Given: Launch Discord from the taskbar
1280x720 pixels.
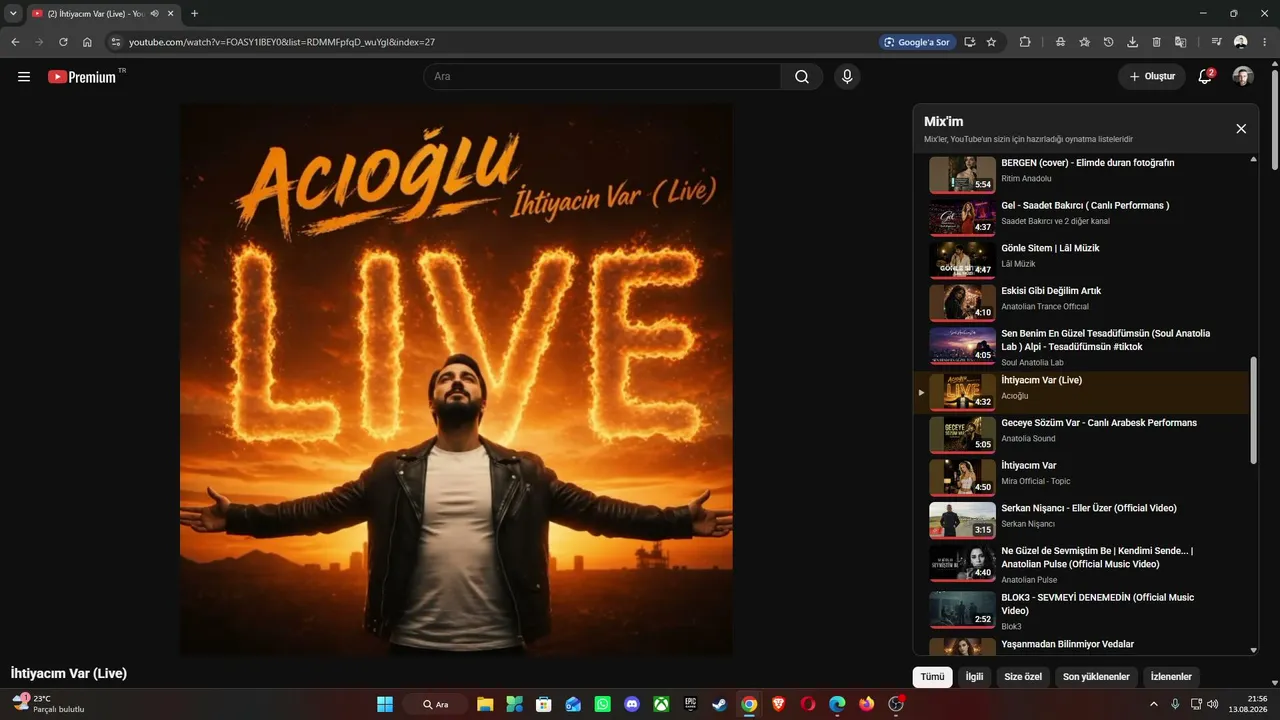Looking at the screenshot, I should (631, 704).
